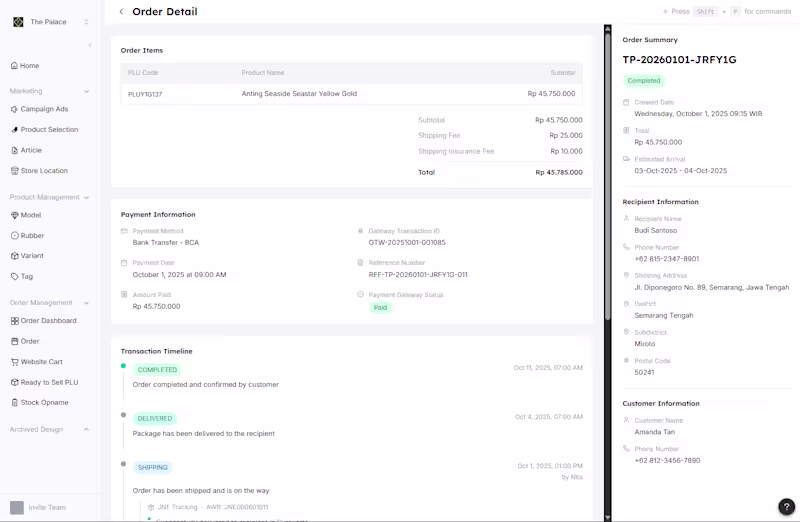Open Home icon in sidebar

[14, 65]
